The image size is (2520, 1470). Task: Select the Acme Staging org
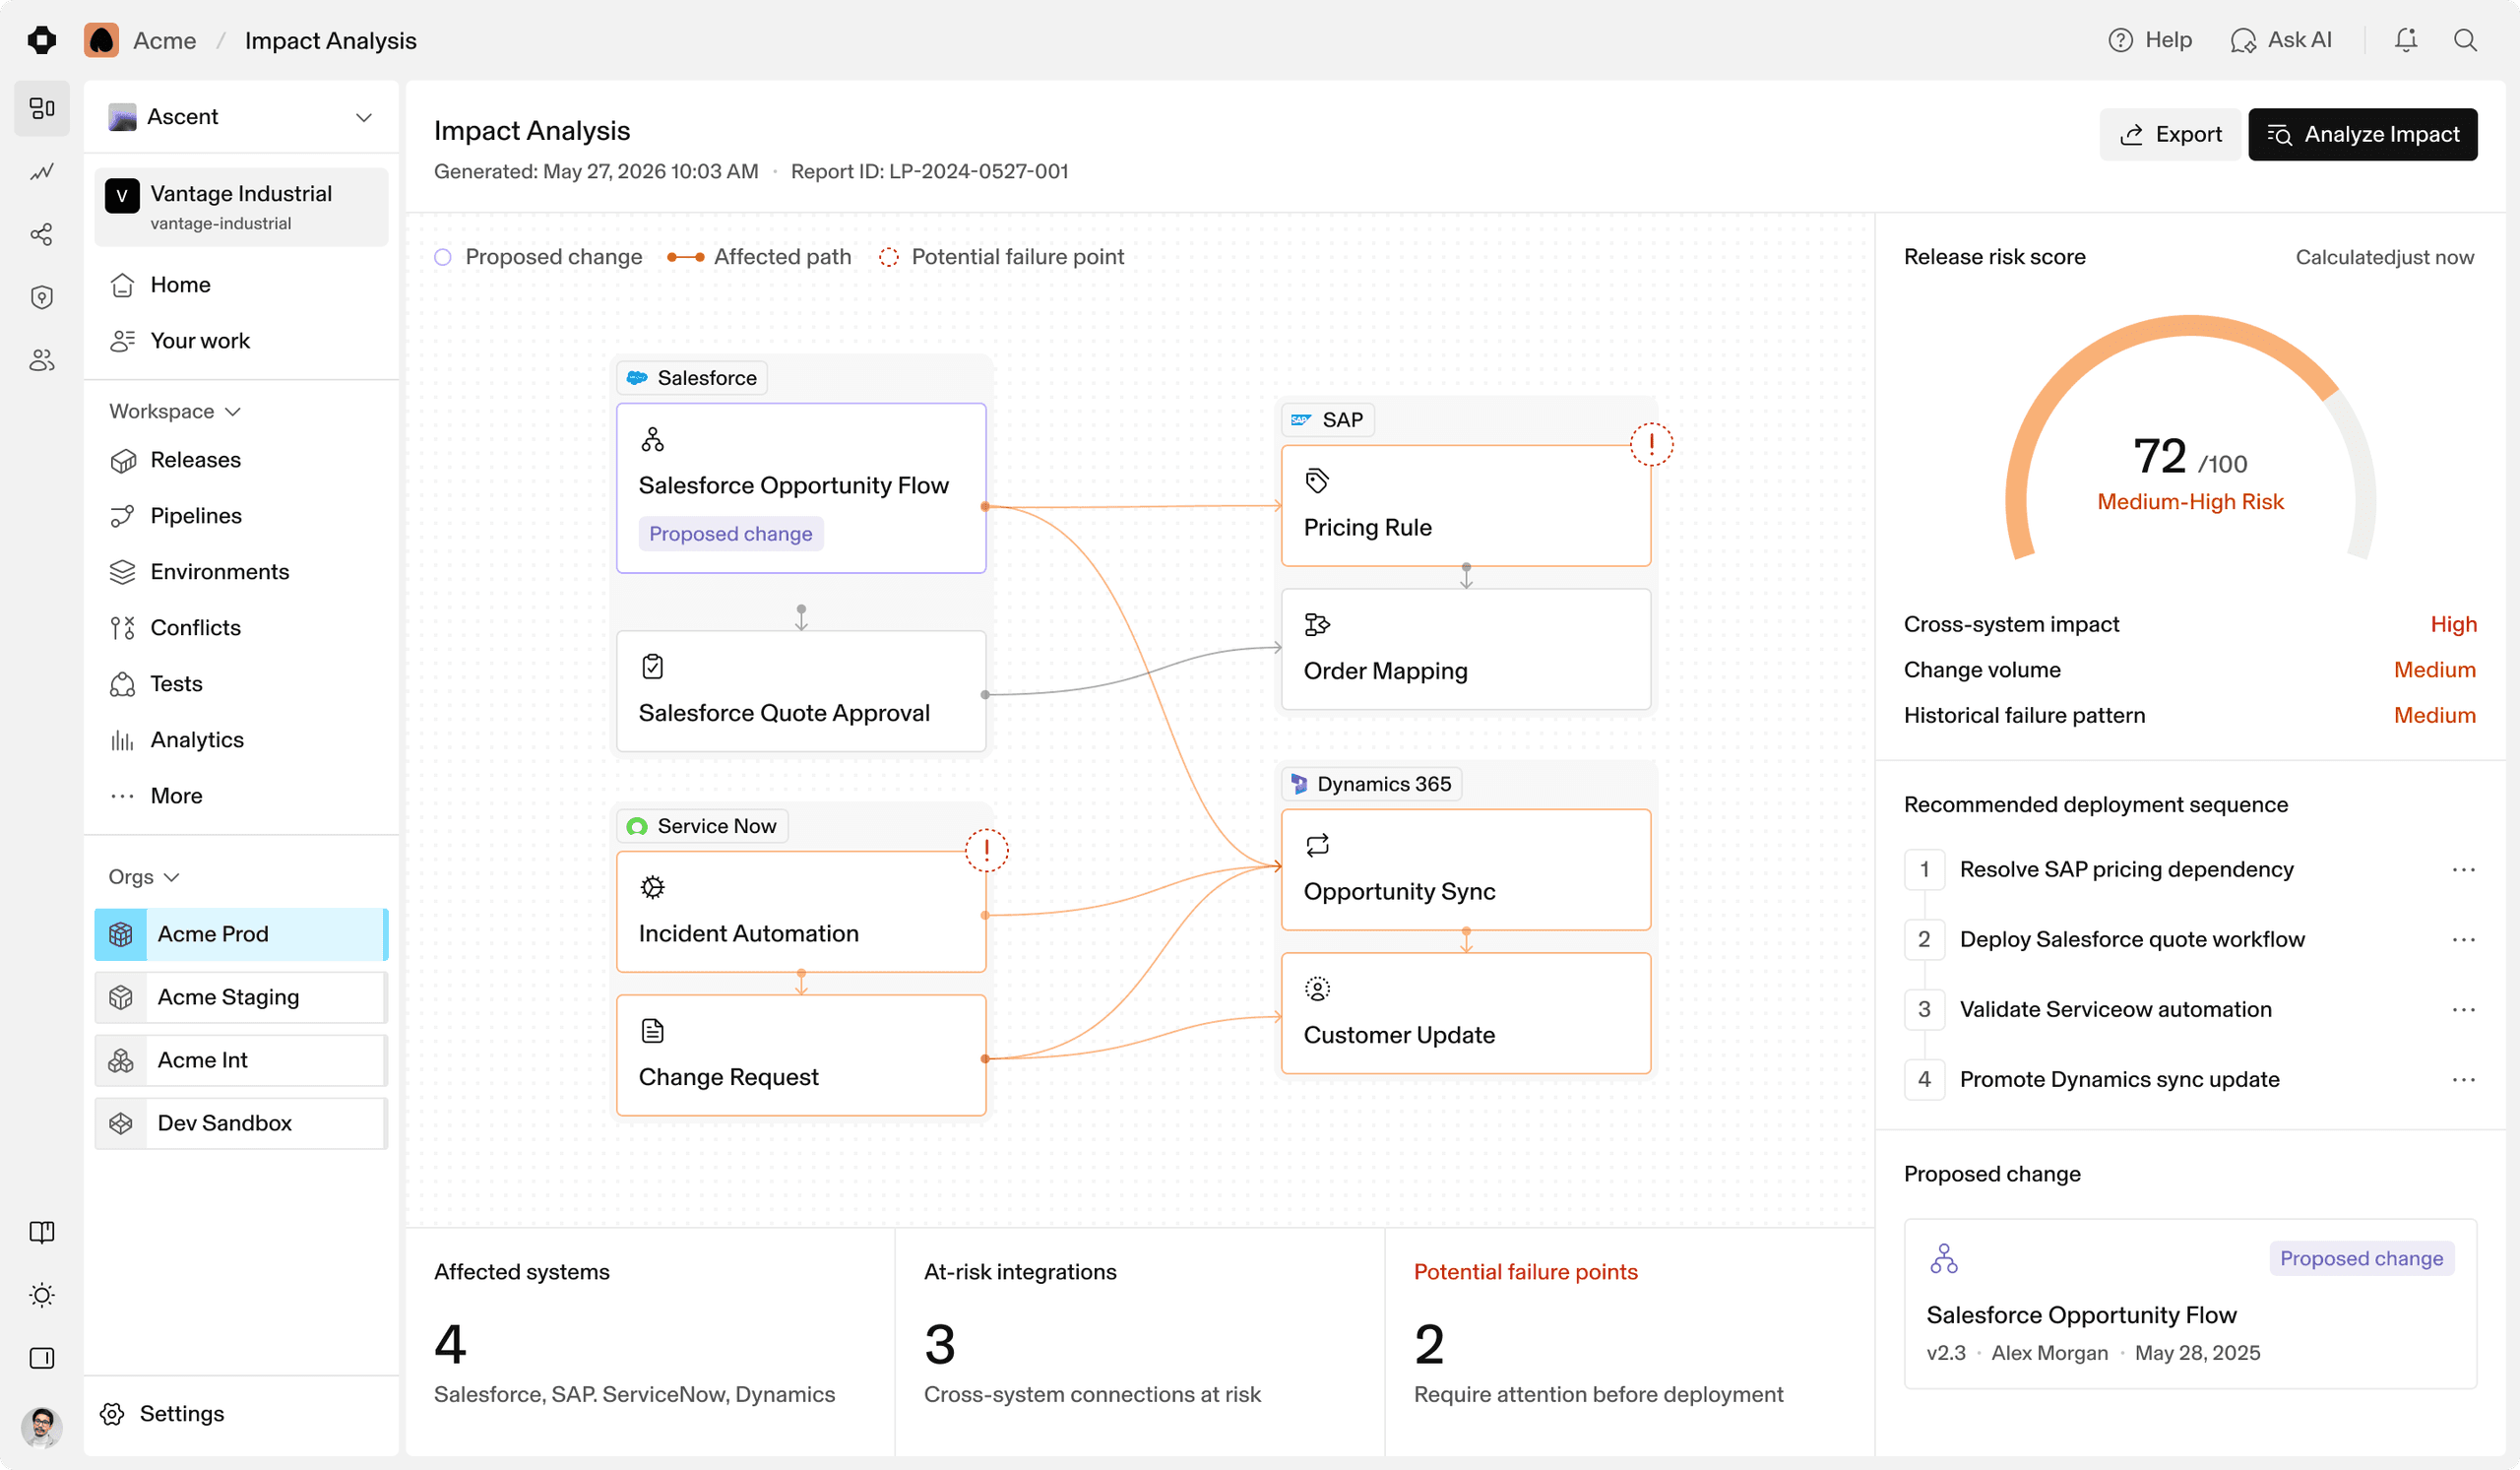[x=241, y=997]
